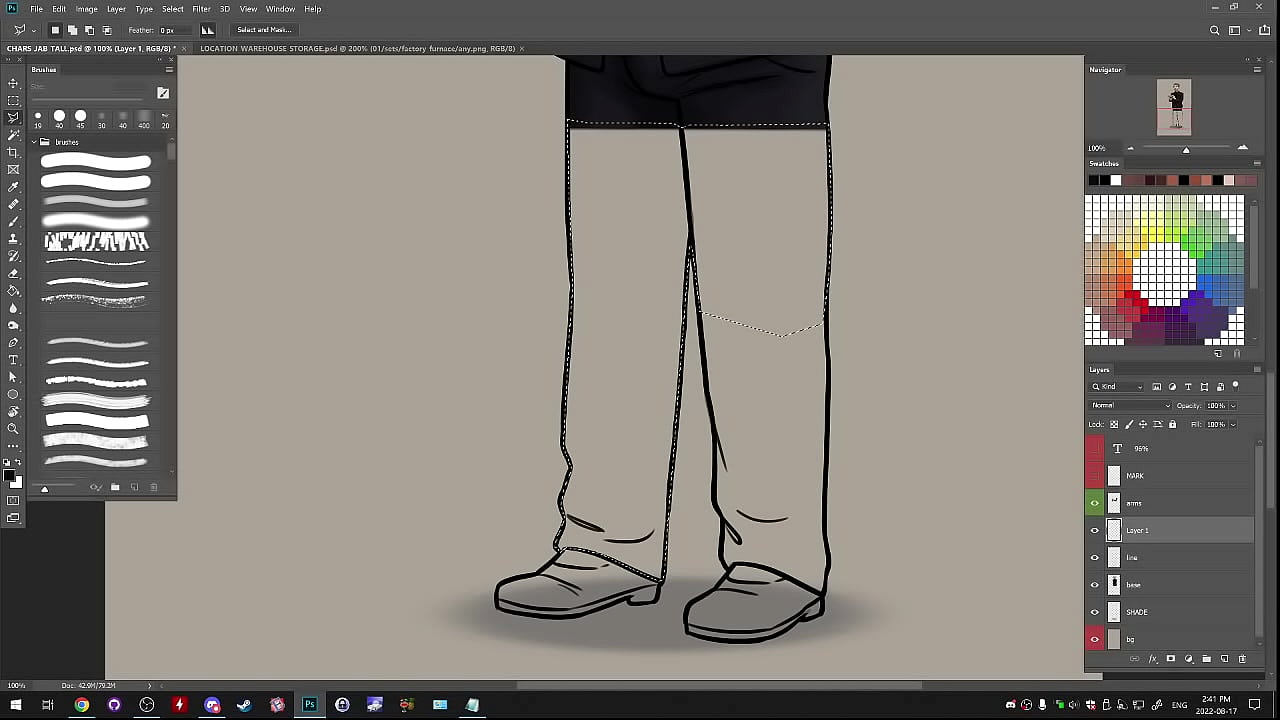Collapse the brushes folder group
1280x720 pixels.
coord(34,142)
